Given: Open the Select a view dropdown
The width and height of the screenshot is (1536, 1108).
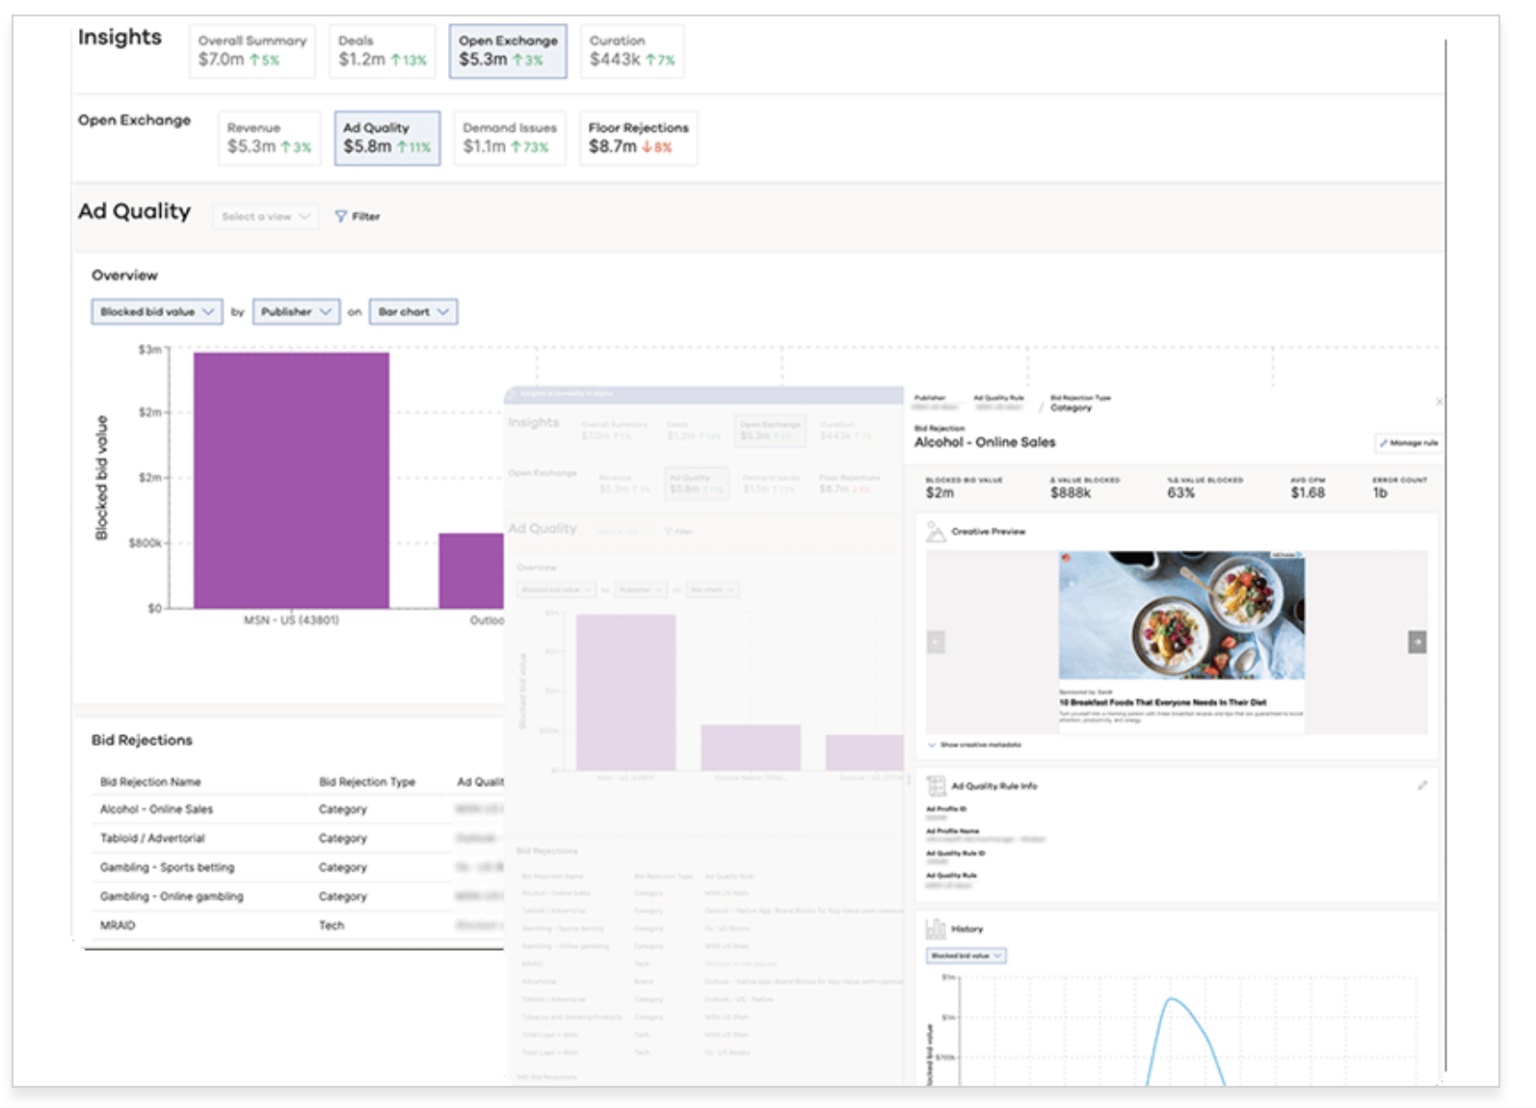Looking at the screenshot, I should point(265,216).
